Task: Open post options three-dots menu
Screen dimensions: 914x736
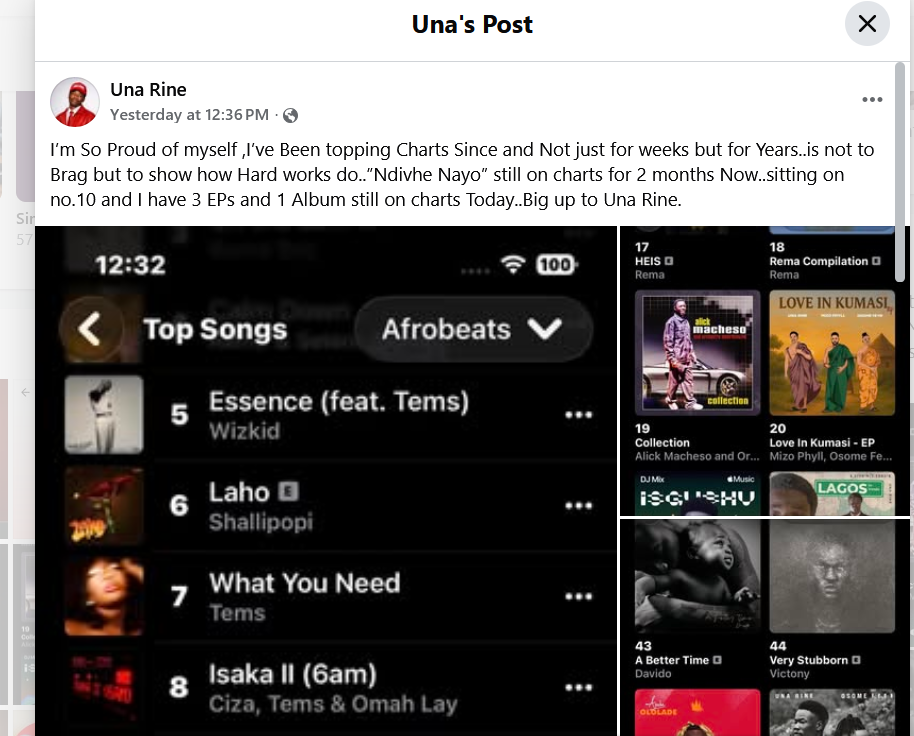Action: [x=872, y=100]
